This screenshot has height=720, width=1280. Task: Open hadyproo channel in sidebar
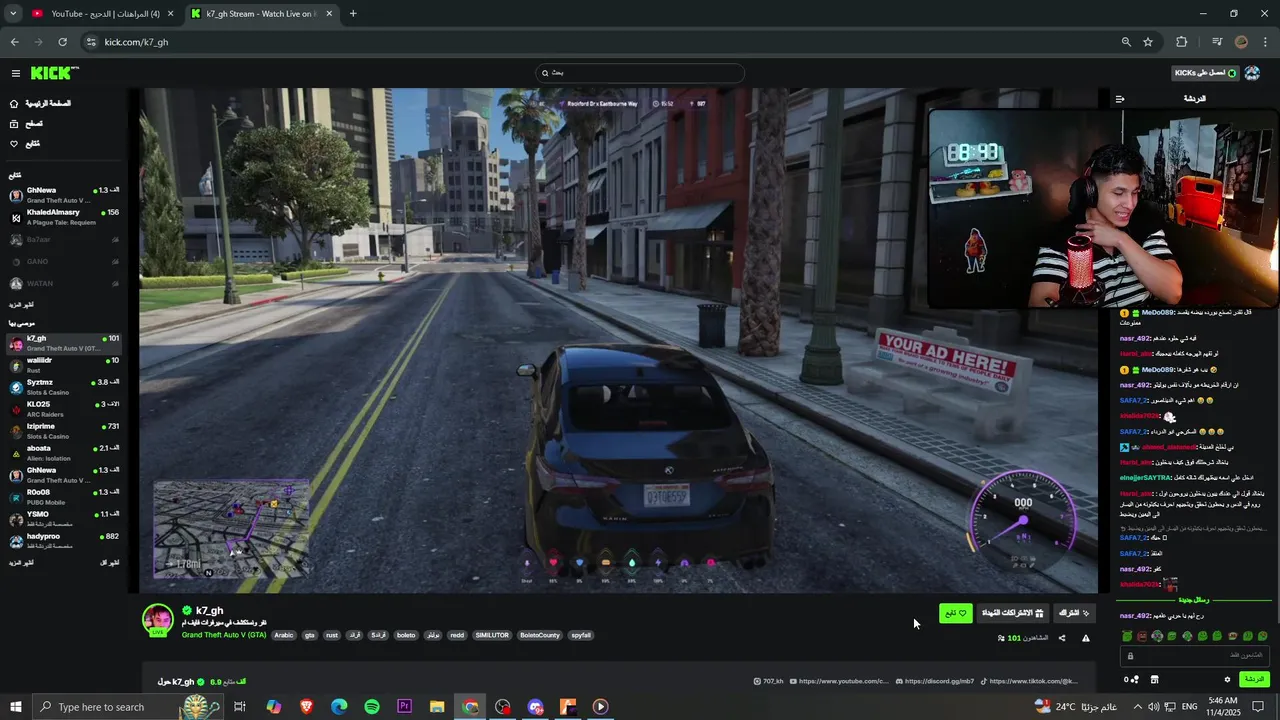pos(64,540)
